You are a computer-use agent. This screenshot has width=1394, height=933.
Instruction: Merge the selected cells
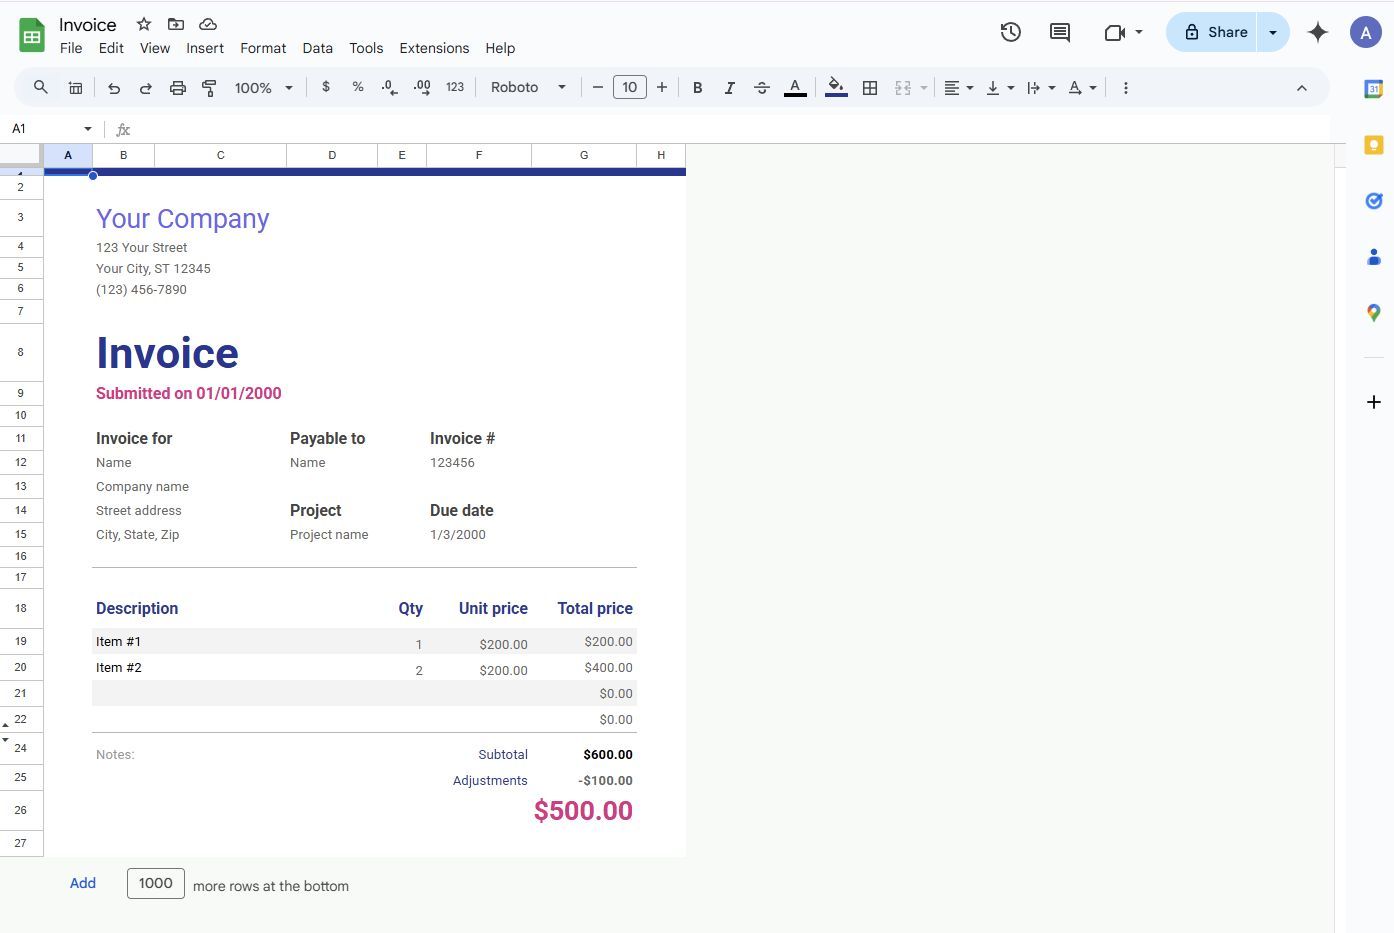[x=902, y=87]
